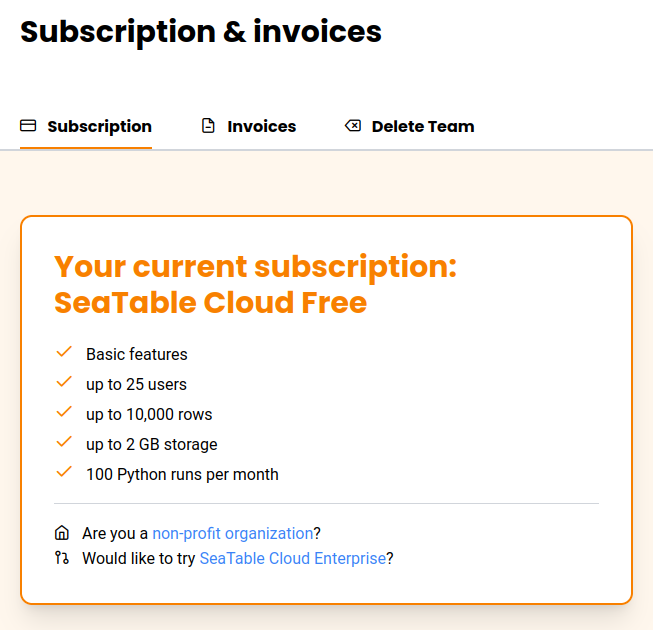Click the up to 10,000 rows text
Viewport: 653px width, 630px height.
[149, 414]
